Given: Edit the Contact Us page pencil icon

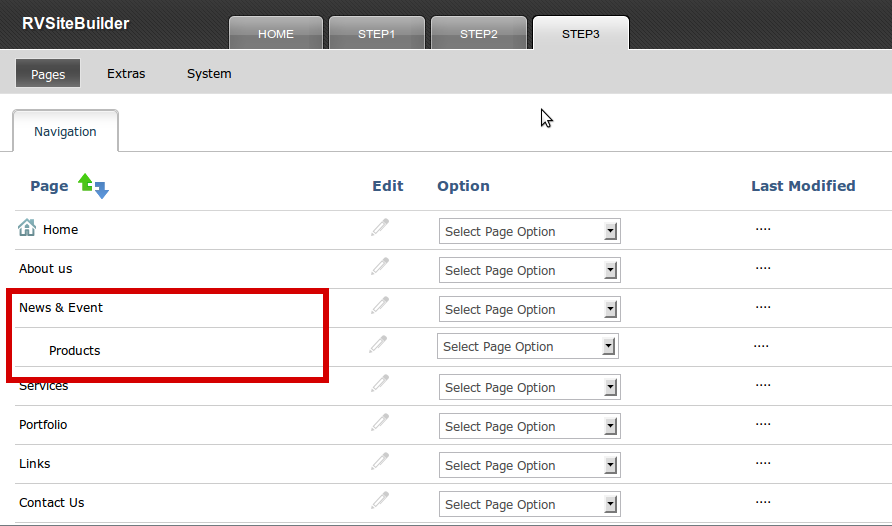Looking at the screenshot, I should 380,500.
